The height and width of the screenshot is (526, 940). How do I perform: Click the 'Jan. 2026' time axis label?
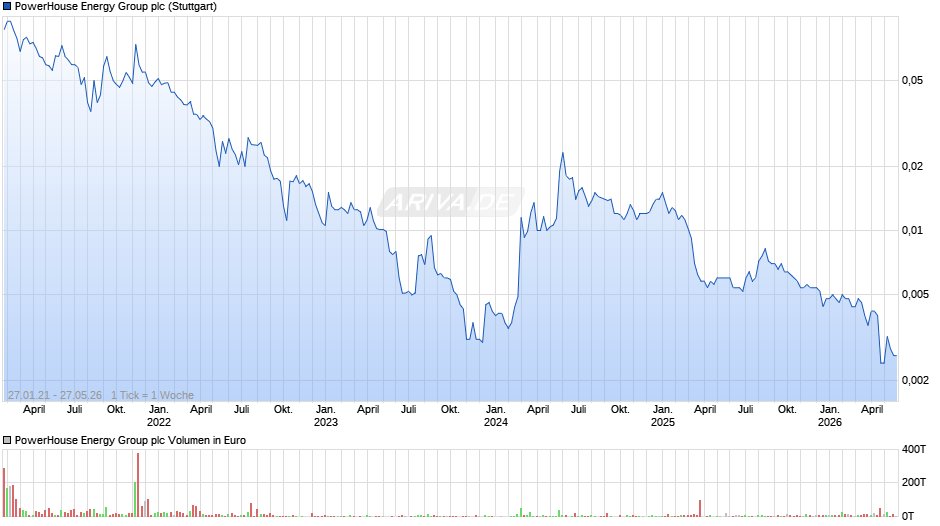830,416
